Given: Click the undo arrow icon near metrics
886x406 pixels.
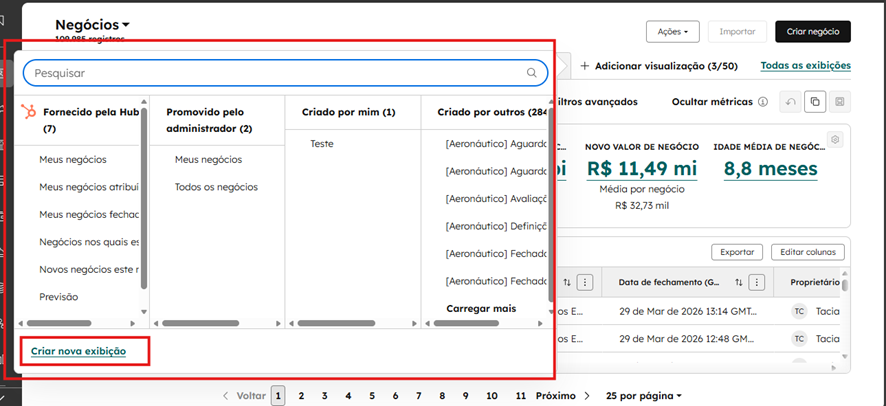Looking at the screenshot, I should [x=790, y=102].
